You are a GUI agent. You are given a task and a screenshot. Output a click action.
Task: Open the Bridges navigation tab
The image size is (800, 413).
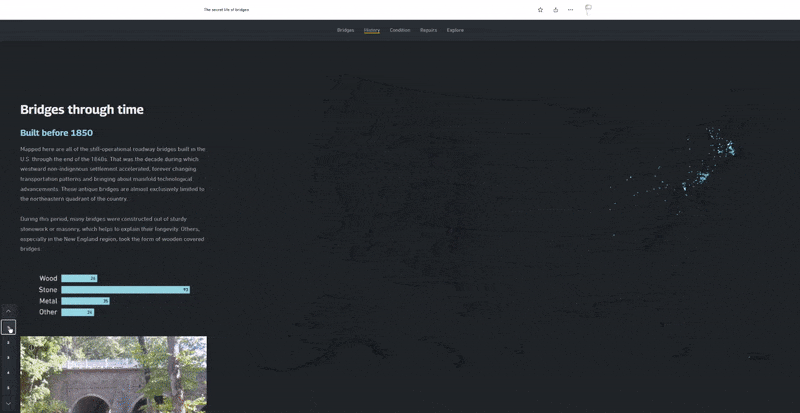point(345,30)
